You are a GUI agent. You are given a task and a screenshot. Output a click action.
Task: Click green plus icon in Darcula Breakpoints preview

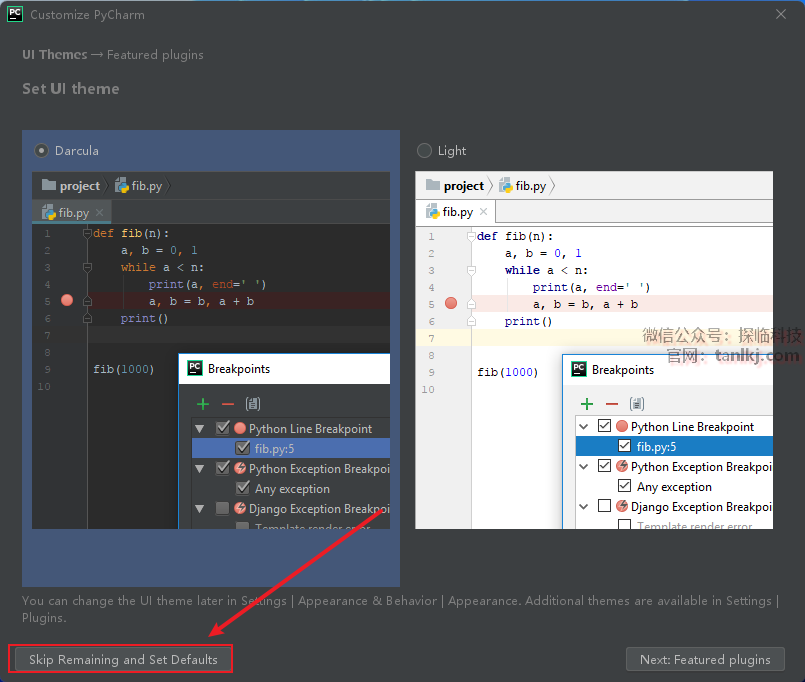pos(203,403)
